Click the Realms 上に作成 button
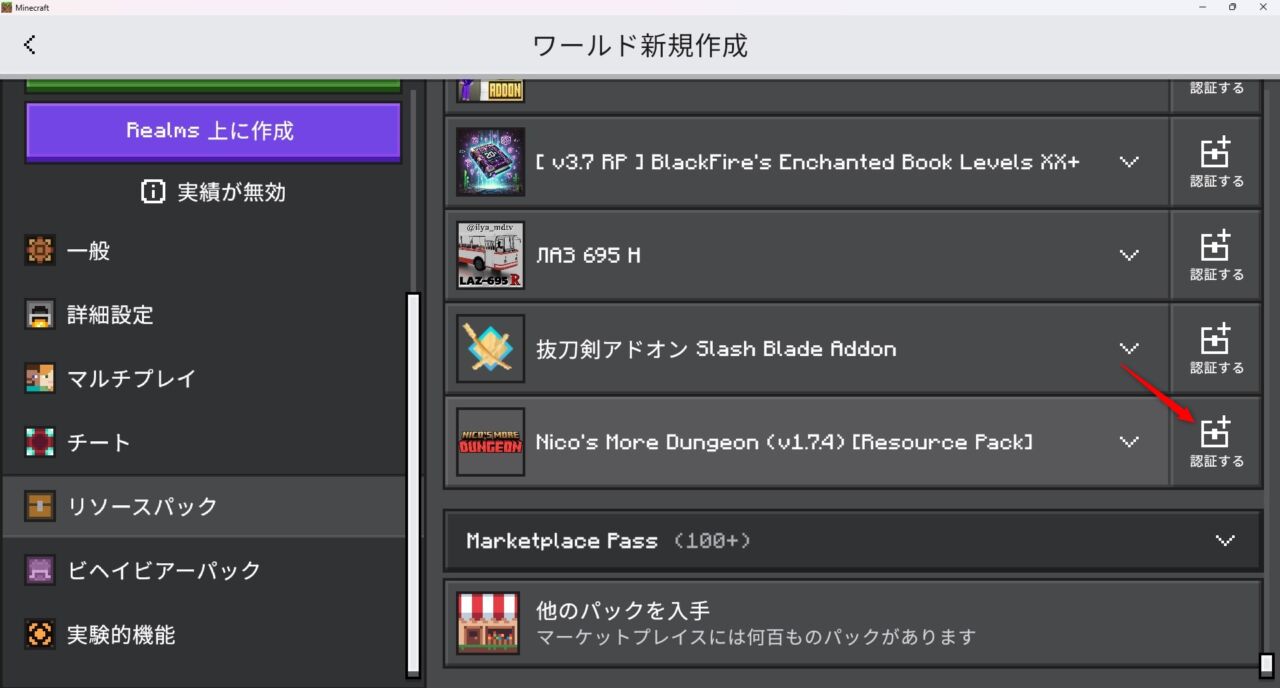The image size is (1280, 688). pyautogui.click(x=213, y=132)
